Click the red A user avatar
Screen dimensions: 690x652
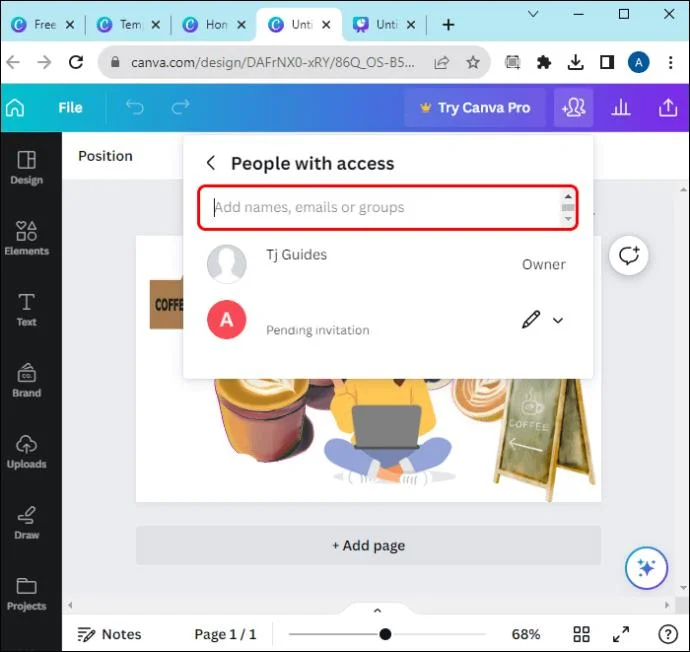pyautogui.click(x=227, y=319)
